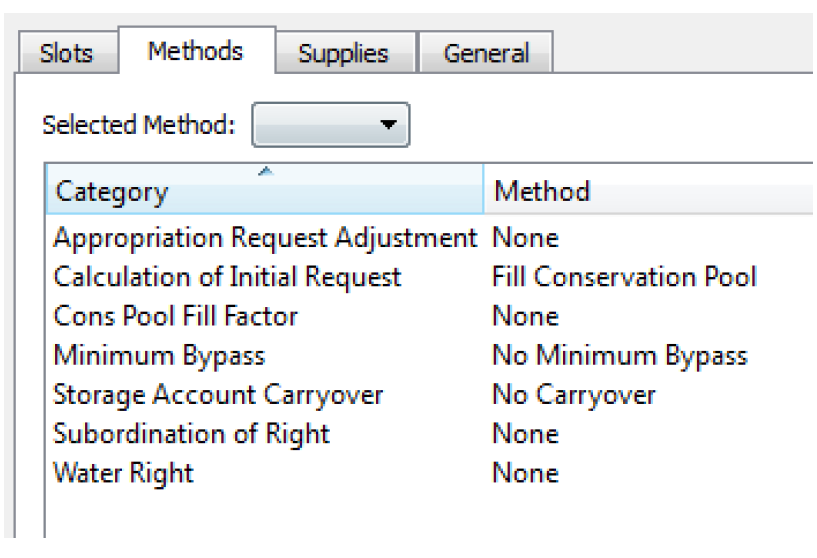Pick the Water Right category row

[x=123, y=473]
